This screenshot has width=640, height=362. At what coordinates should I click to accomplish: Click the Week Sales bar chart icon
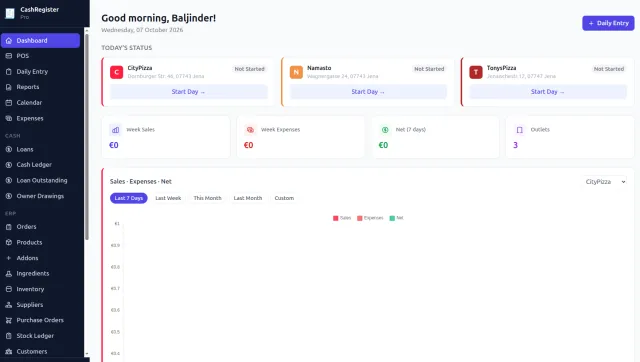click(x=116, y=130)
